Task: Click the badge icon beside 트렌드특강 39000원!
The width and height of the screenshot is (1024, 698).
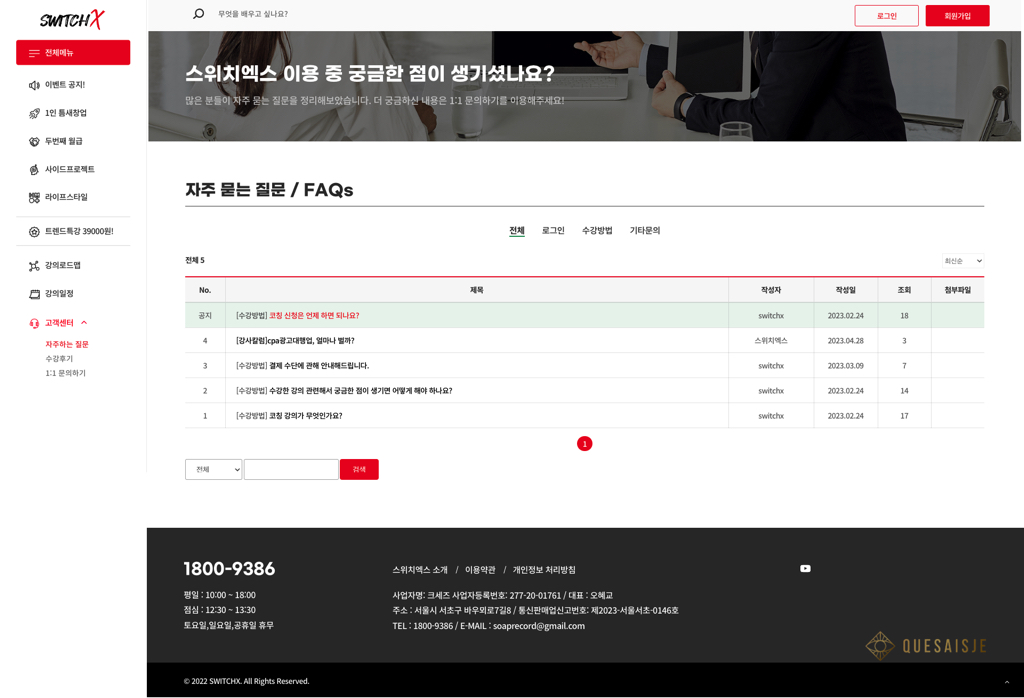Action: (34, 232)
